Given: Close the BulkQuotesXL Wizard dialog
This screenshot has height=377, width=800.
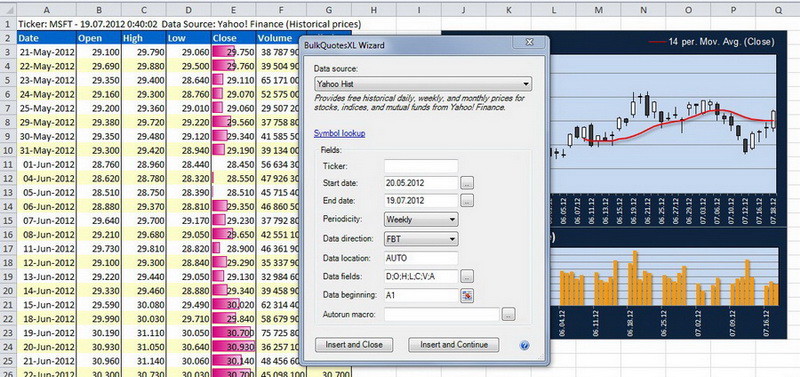Looking at the screenshot, I should [529, 43].
